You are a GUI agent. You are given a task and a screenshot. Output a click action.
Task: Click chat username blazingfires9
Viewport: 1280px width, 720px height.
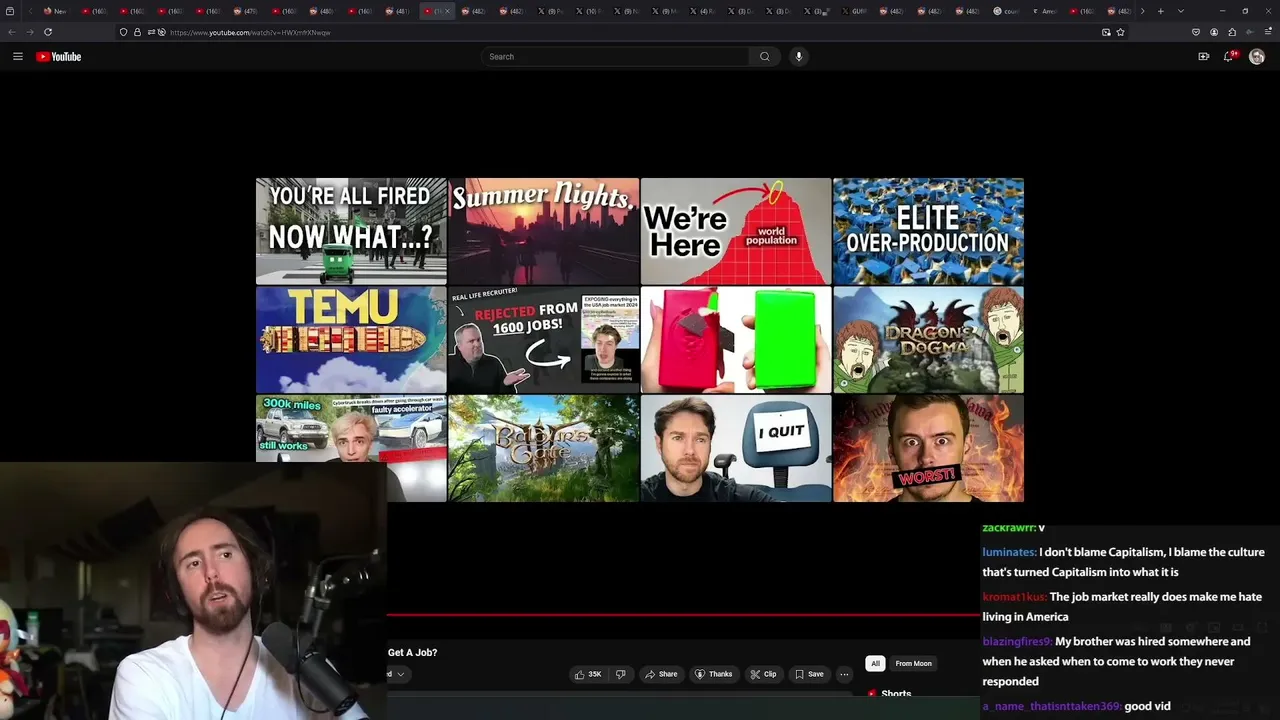point(1017,642)
